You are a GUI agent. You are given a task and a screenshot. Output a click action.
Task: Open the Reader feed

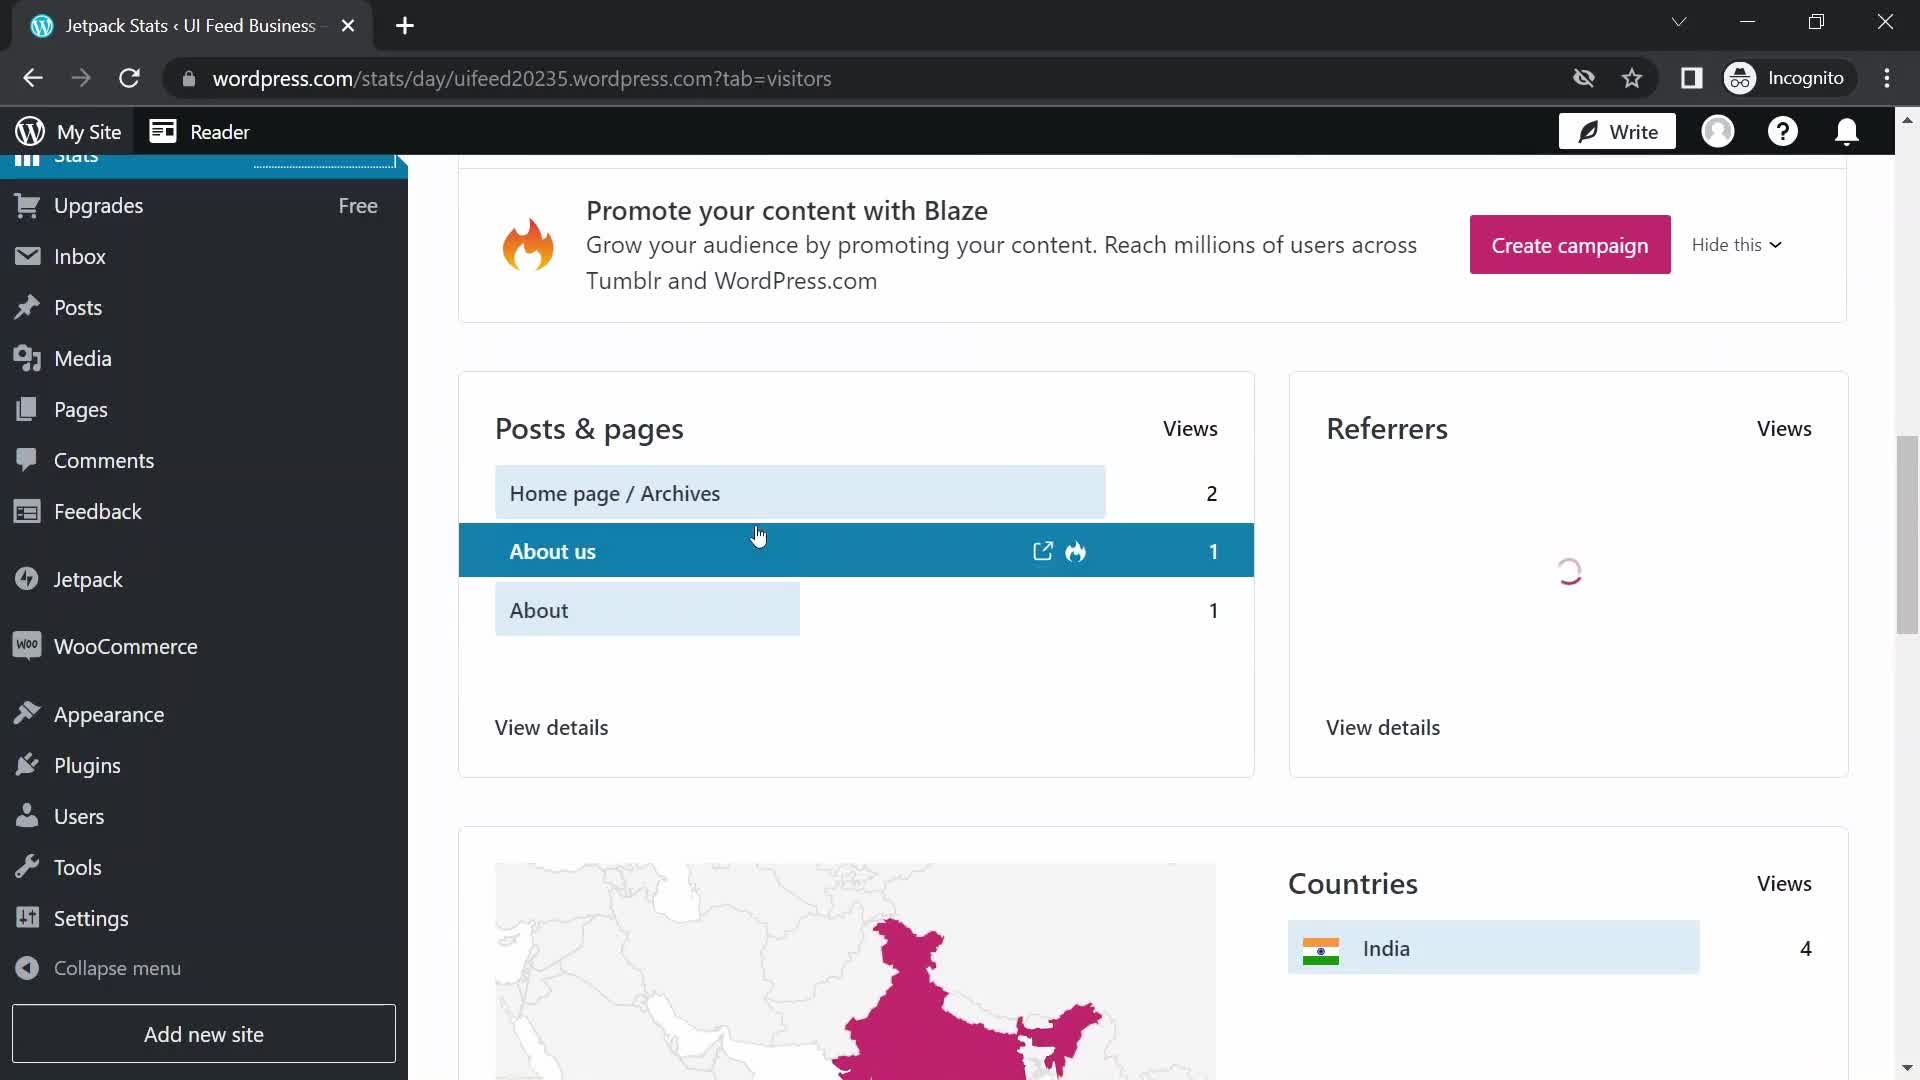199,132
